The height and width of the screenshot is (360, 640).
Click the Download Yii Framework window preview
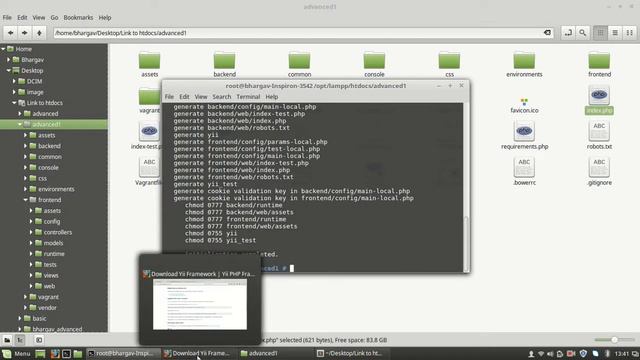pyautogui.click(x=200, y=304)
